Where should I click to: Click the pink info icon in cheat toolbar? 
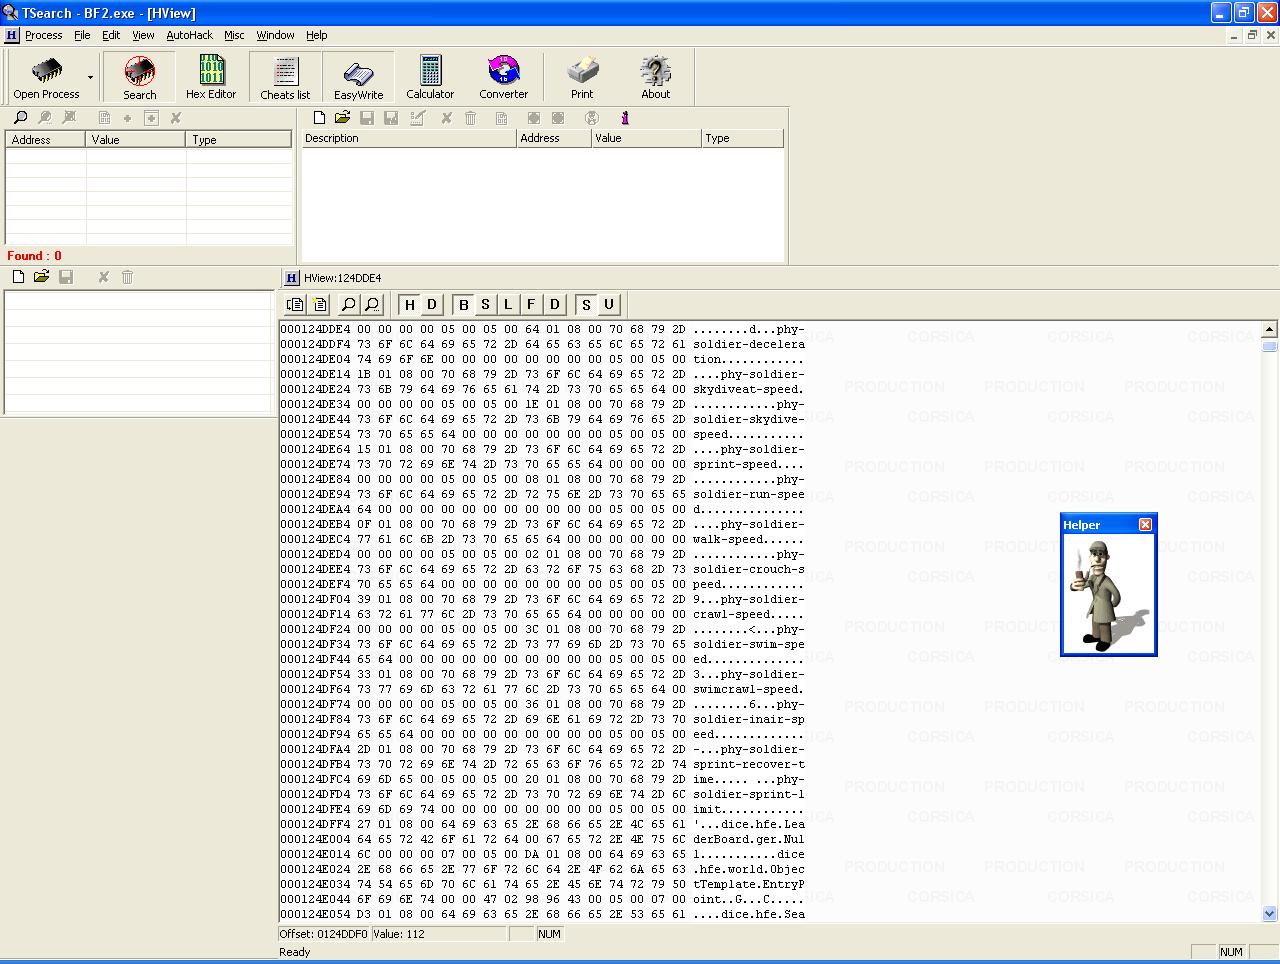[x=625, y=118]
